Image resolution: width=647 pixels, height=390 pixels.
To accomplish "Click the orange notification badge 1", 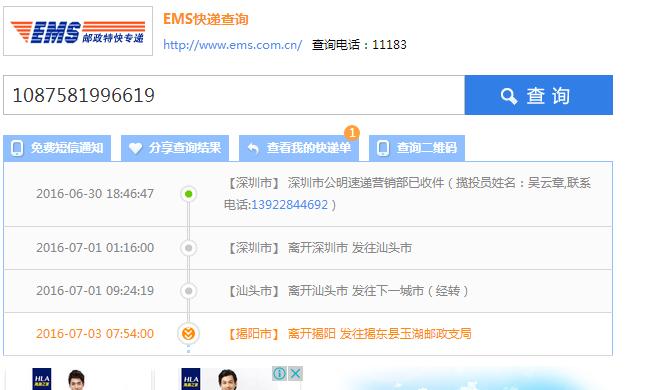I will (x=352, y=133).
